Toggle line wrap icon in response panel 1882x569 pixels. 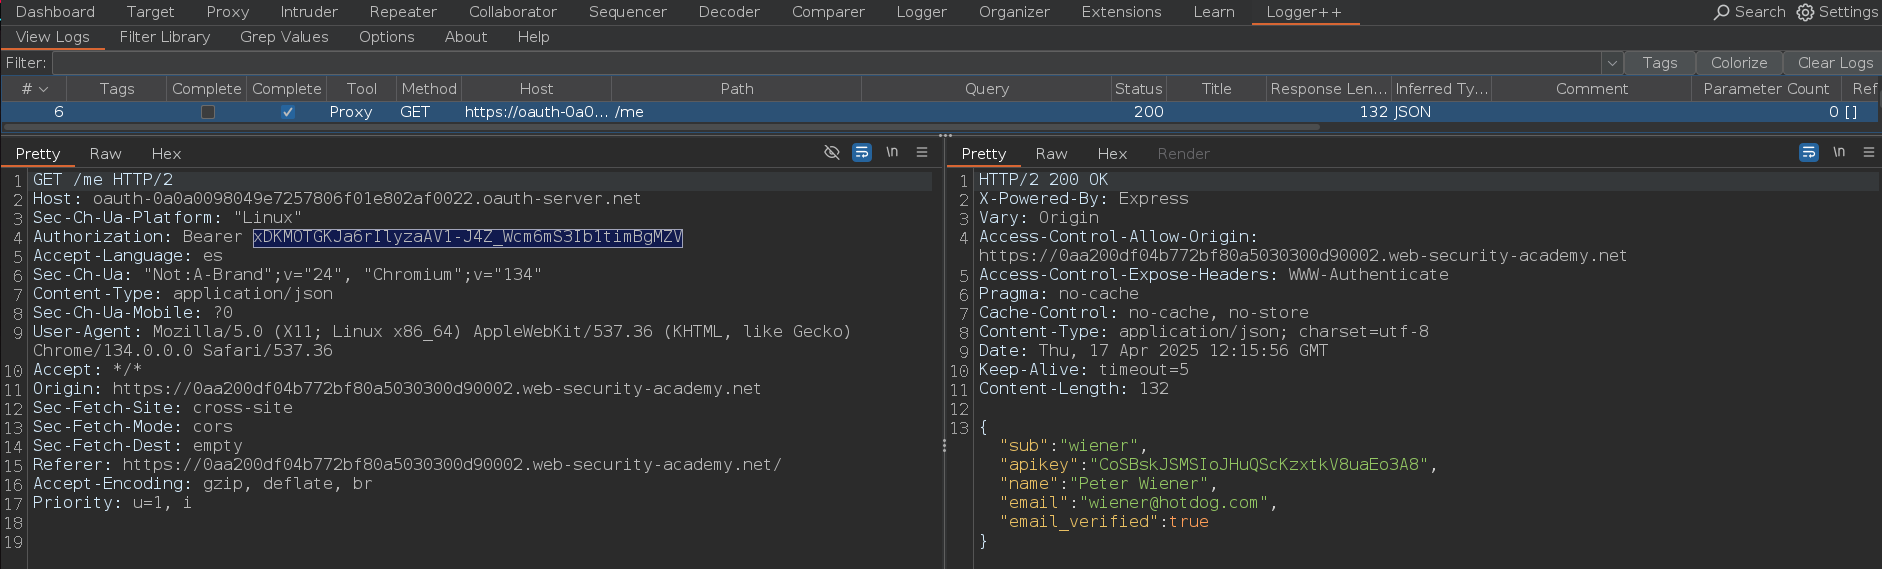(x=1808, y=153)
